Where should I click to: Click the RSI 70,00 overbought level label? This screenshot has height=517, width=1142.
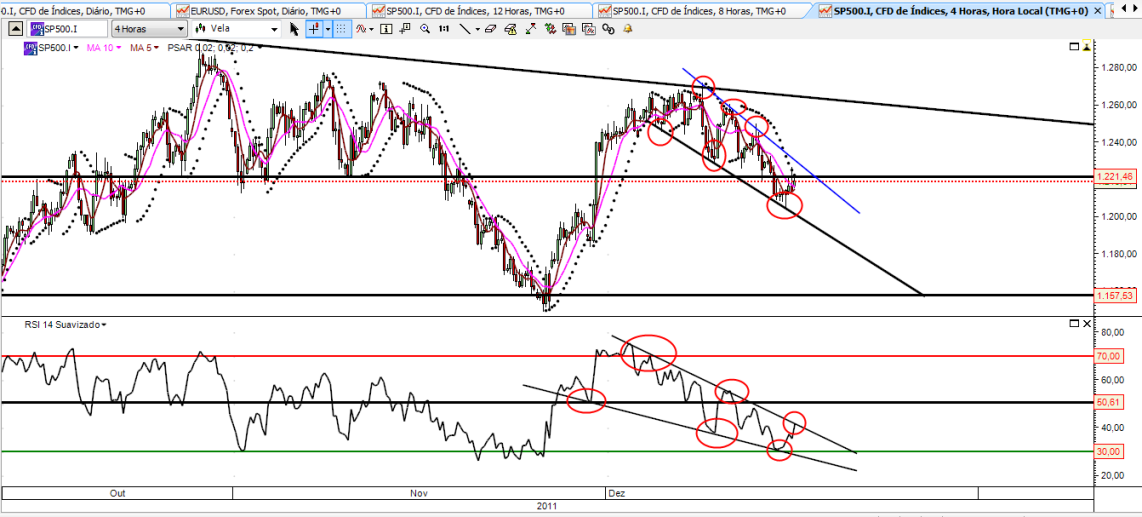click(x=1107, y=356)
